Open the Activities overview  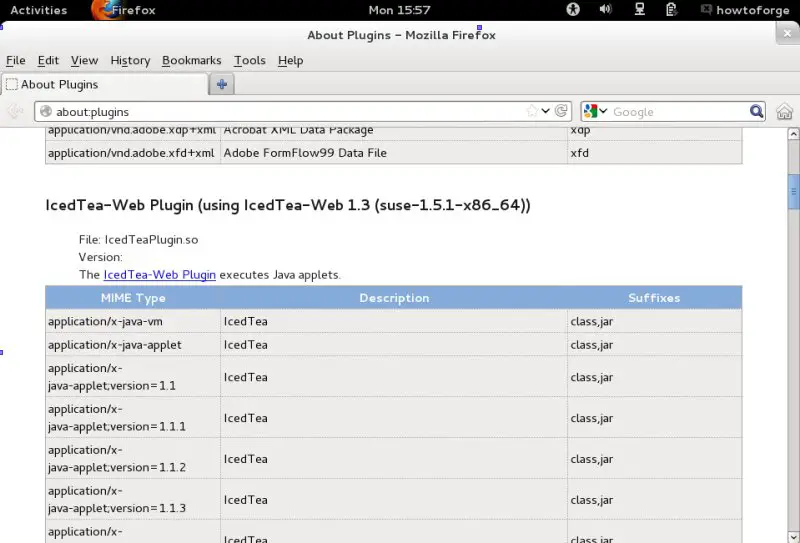click(x=39, y=10)
